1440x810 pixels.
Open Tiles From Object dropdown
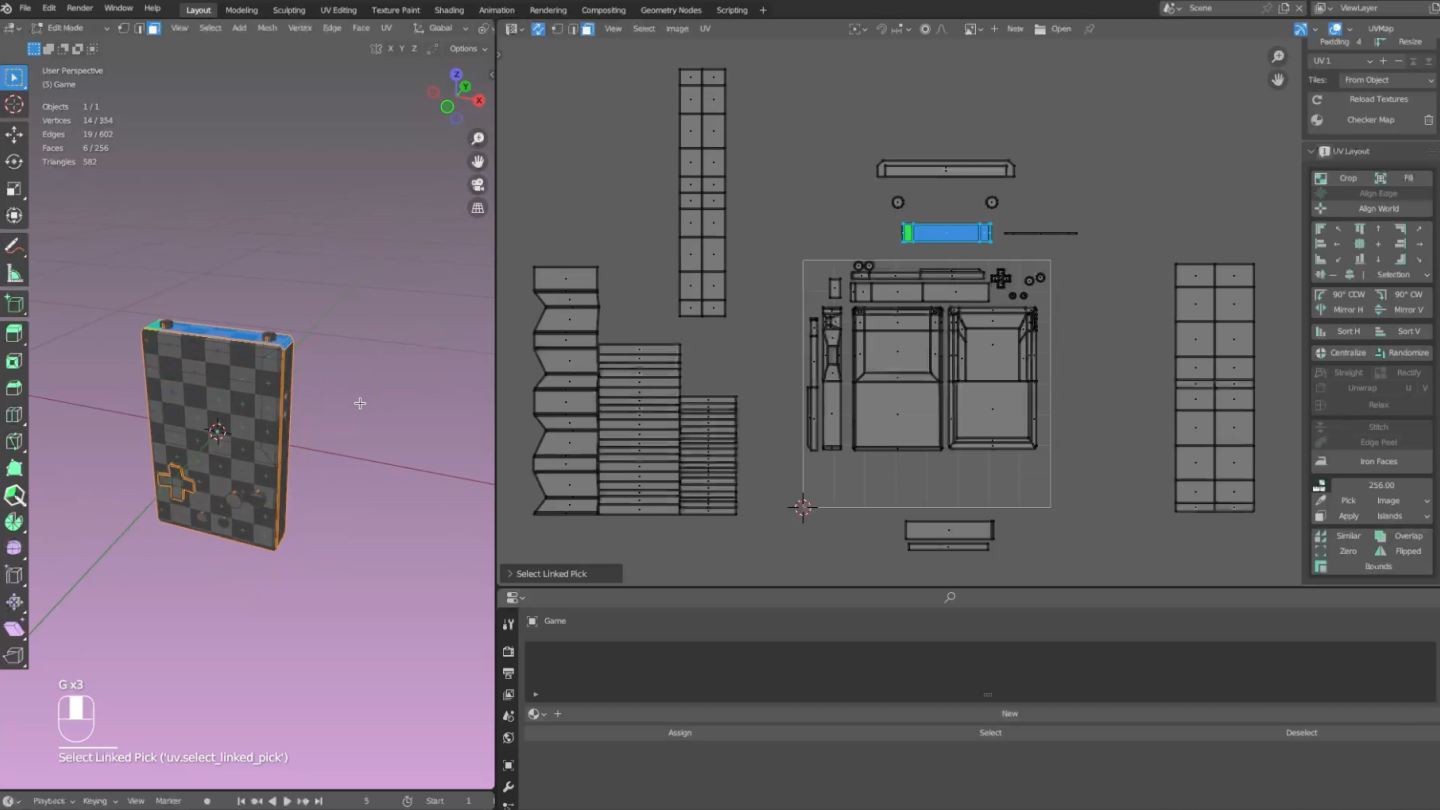(1387, 80)
